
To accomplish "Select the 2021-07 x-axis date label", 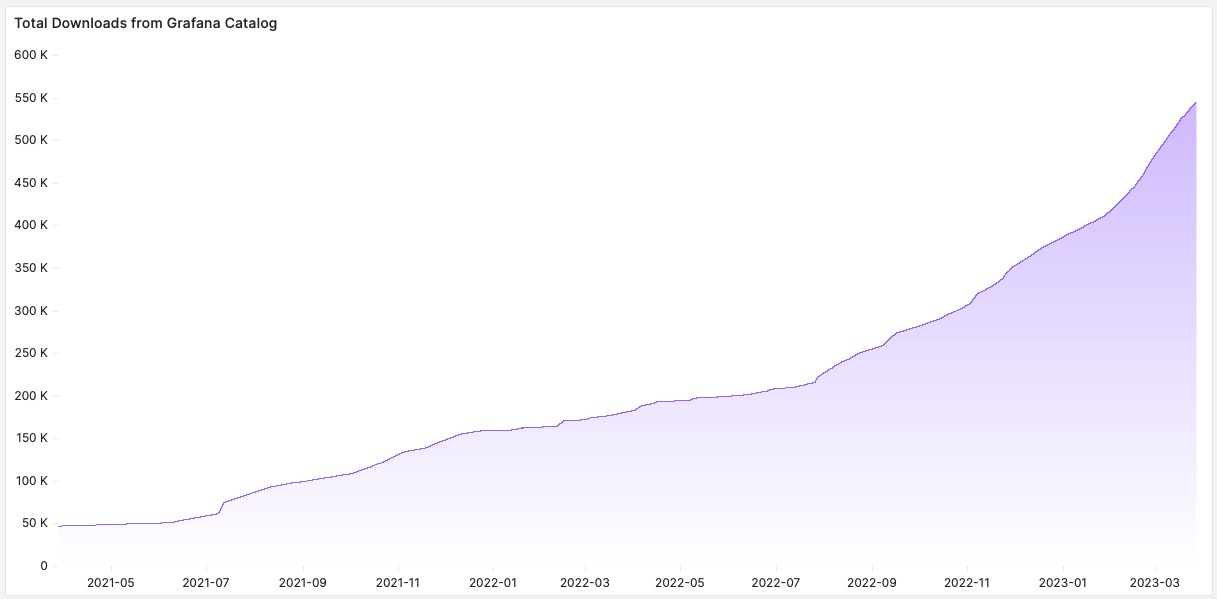I will (206, 582).
